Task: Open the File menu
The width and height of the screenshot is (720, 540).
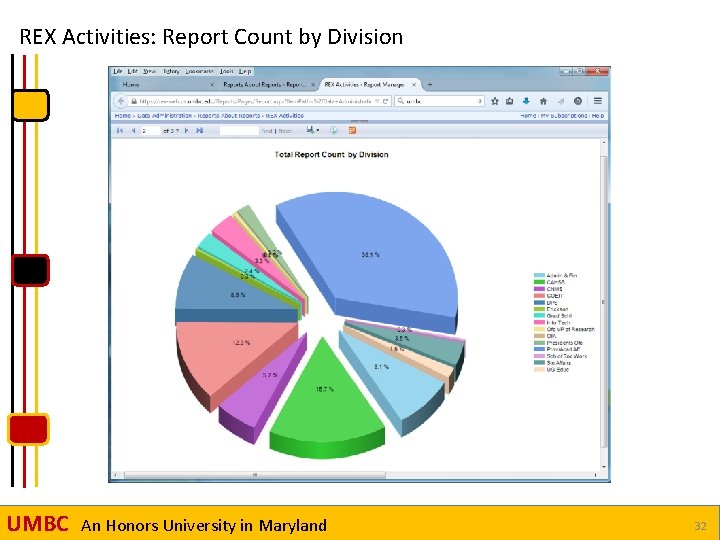Action: tap(118, 71)
